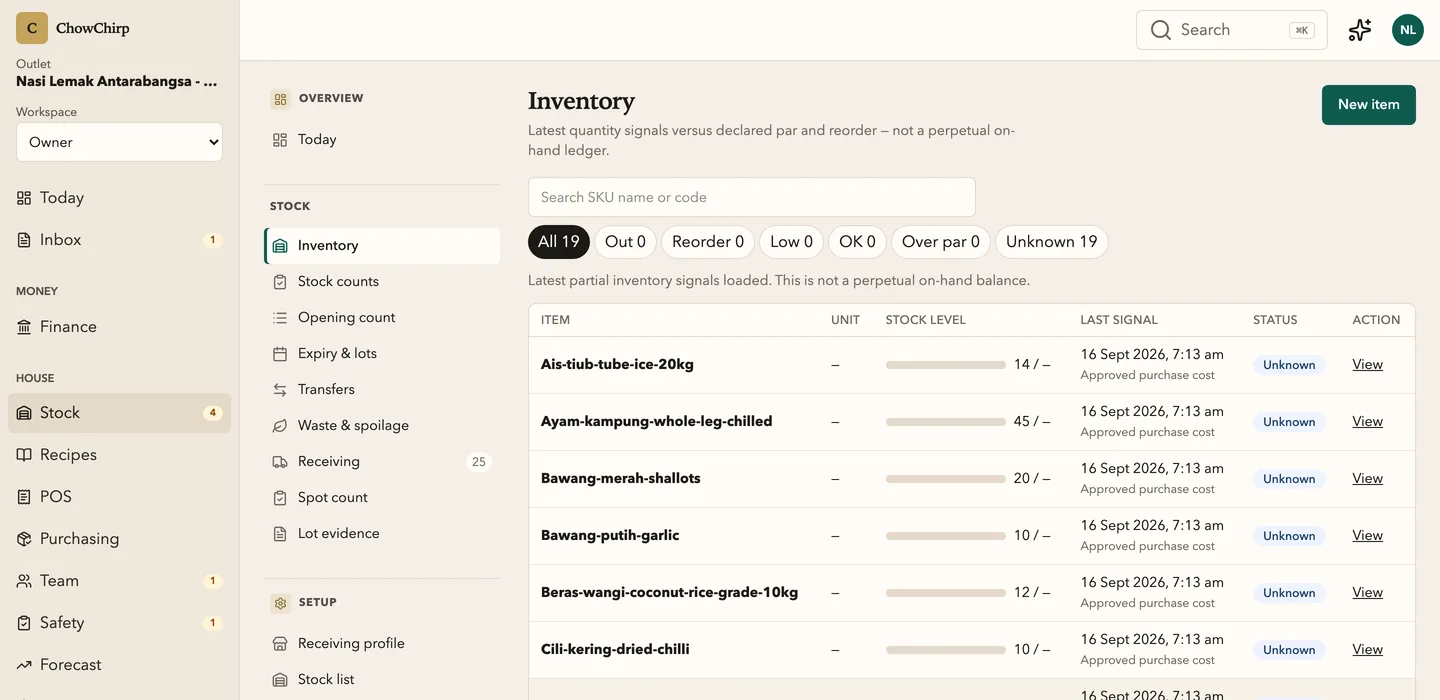Screen dimensions: 1440x700
Task: Focus the Search SKU name or code field
Action: 752,197
